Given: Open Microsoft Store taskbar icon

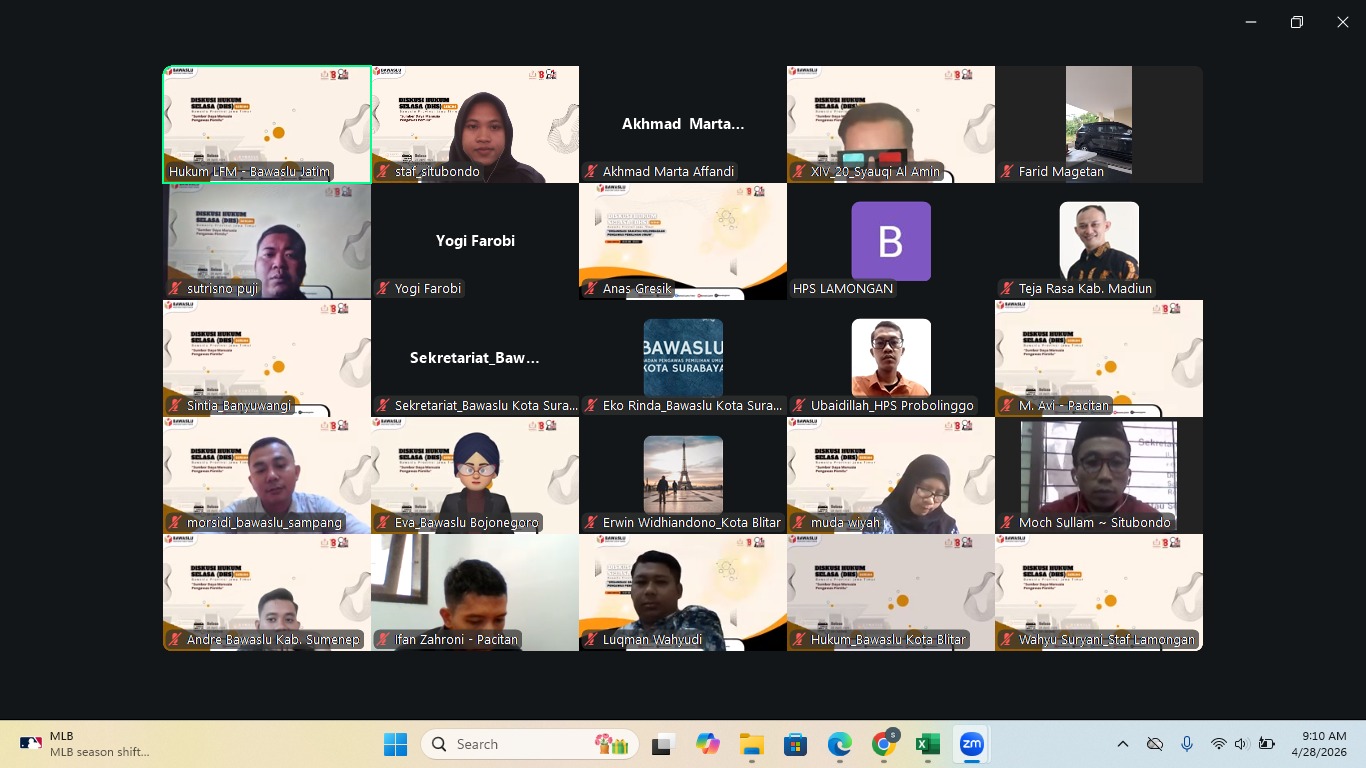Looking at the screenshot, I should pyautogui.click(x=795, y=744).
